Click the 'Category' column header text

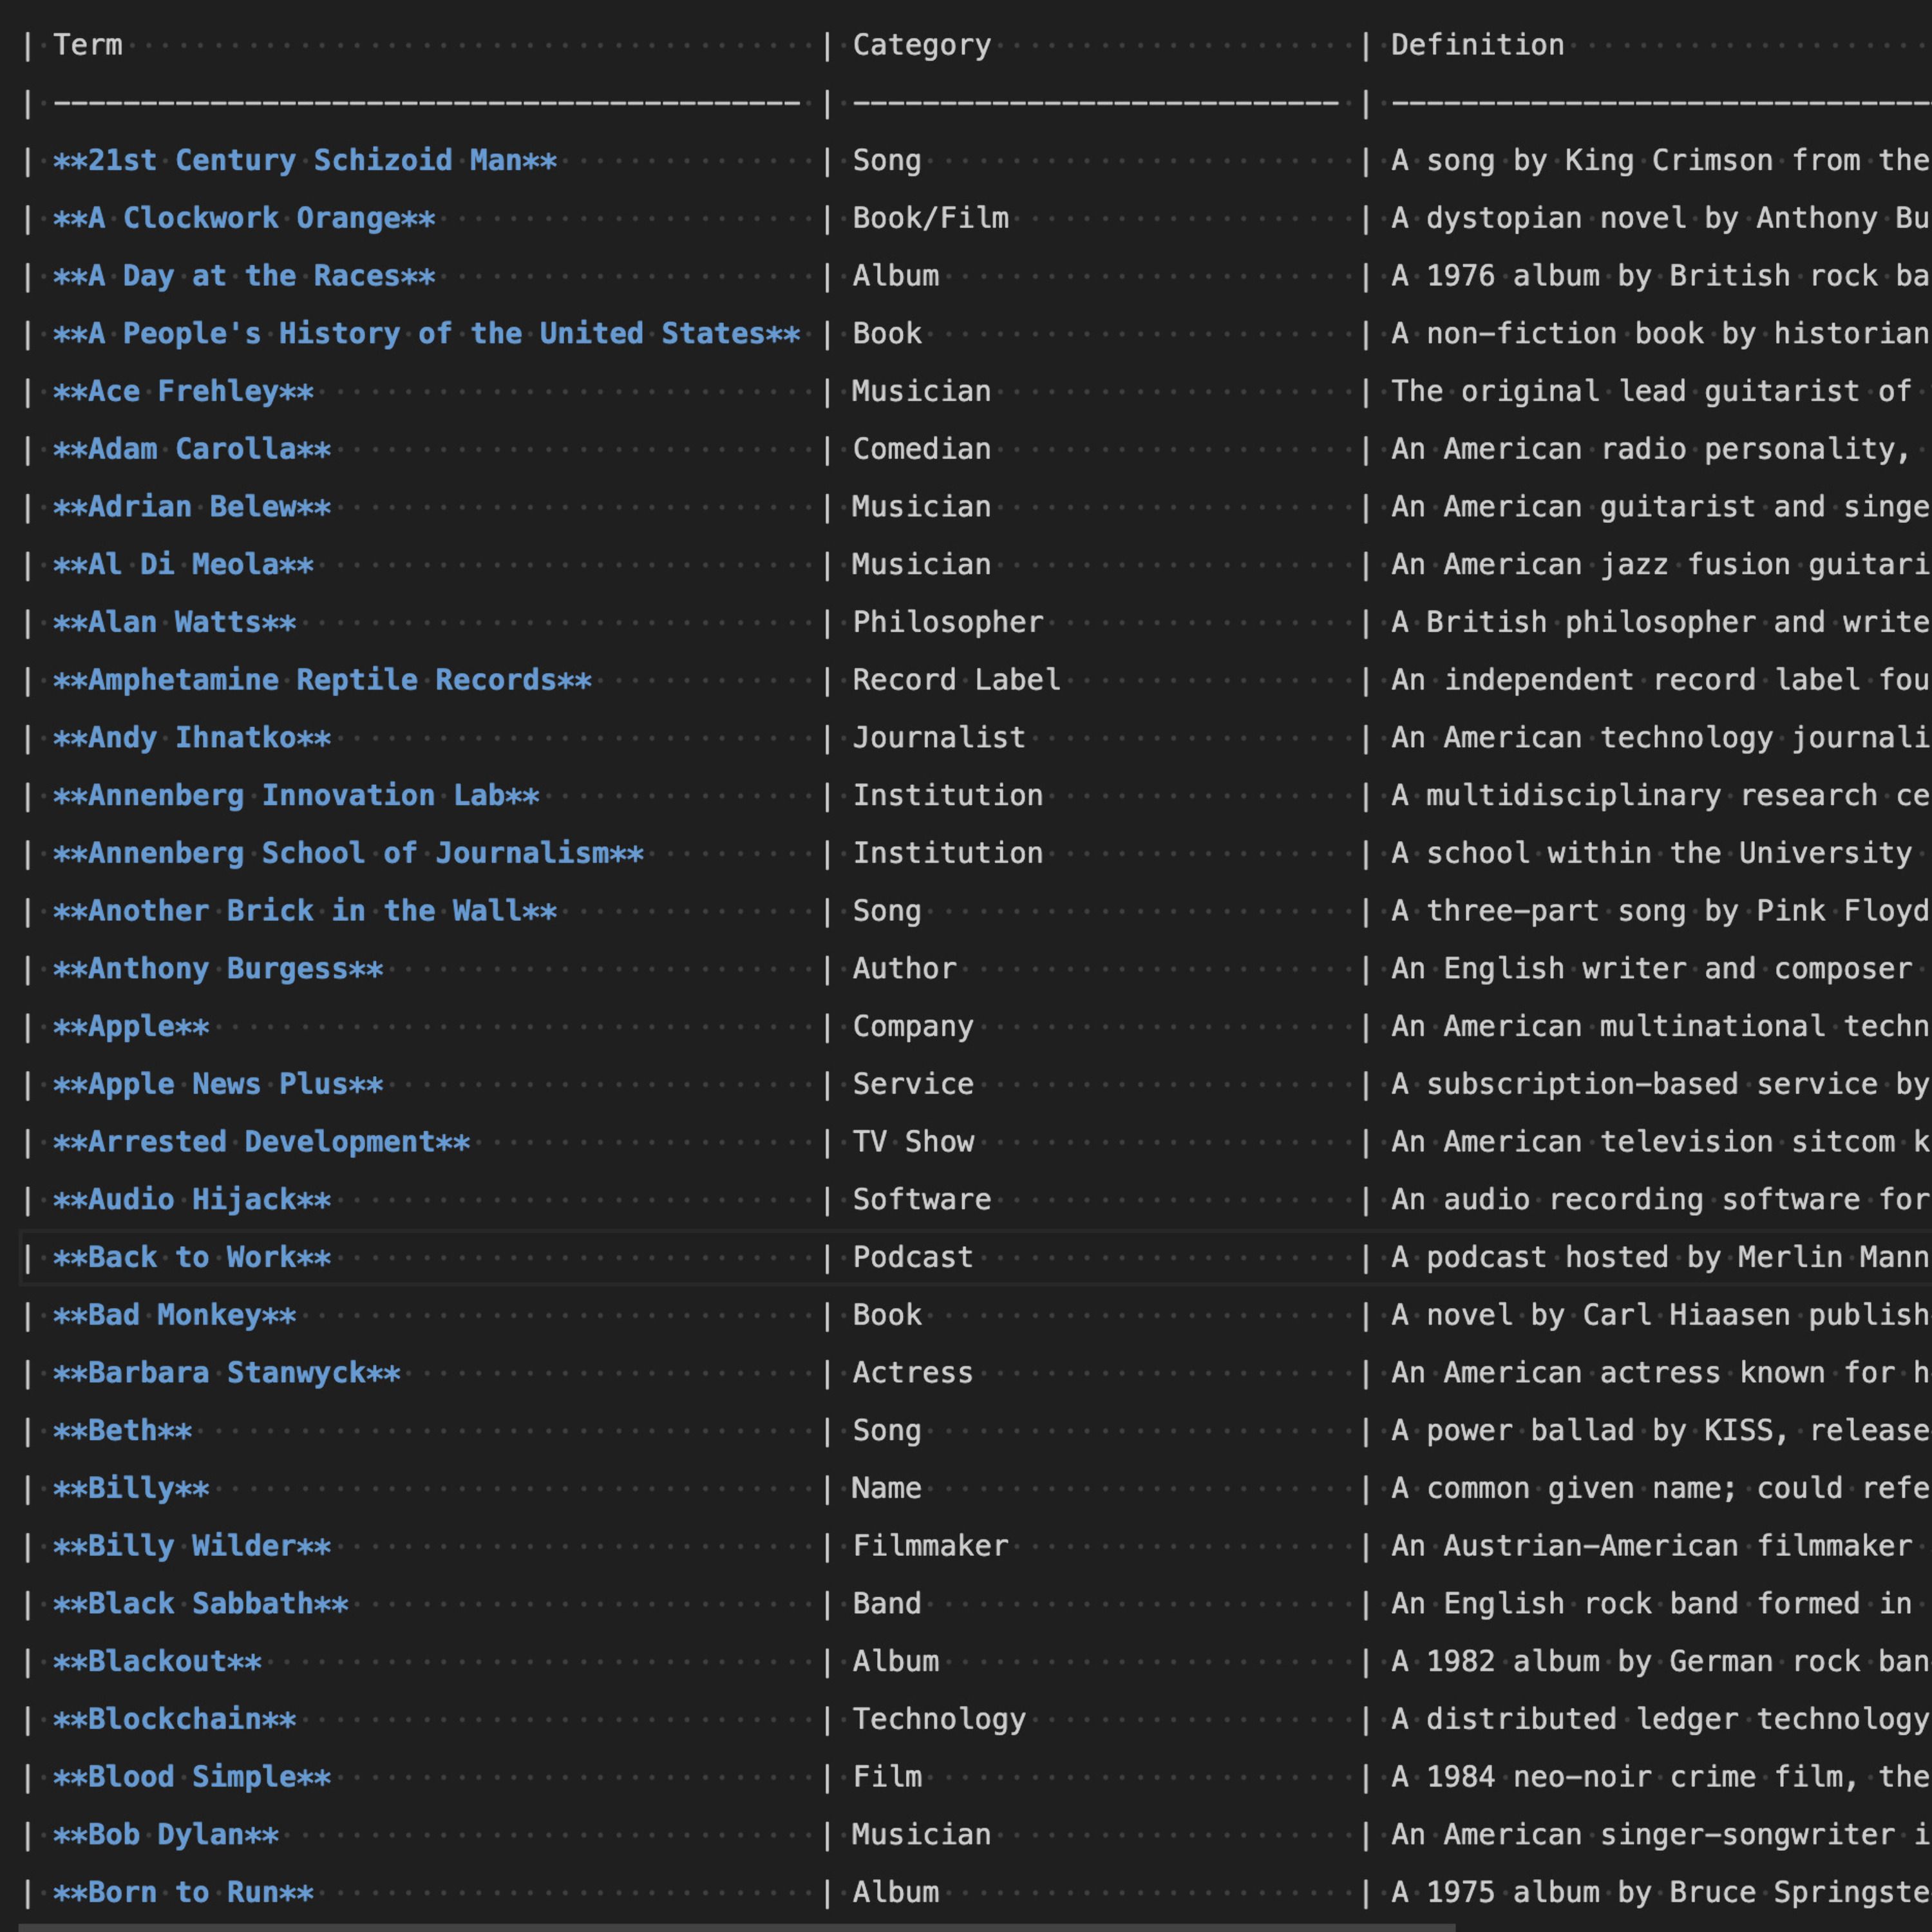coord(921,45)
